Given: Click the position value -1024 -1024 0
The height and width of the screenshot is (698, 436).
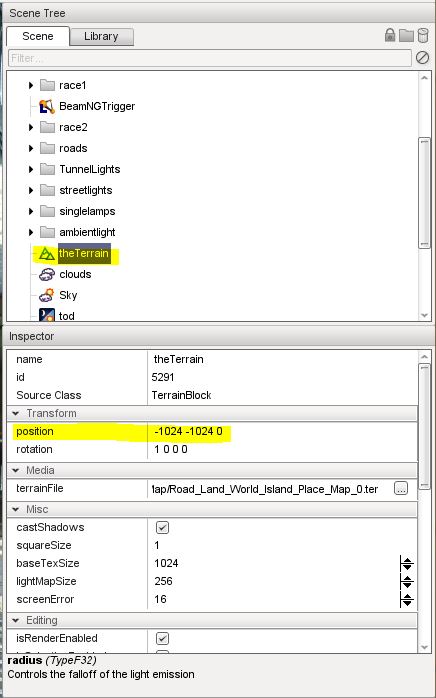Looking at the screenshot, I should click(188, 431).
